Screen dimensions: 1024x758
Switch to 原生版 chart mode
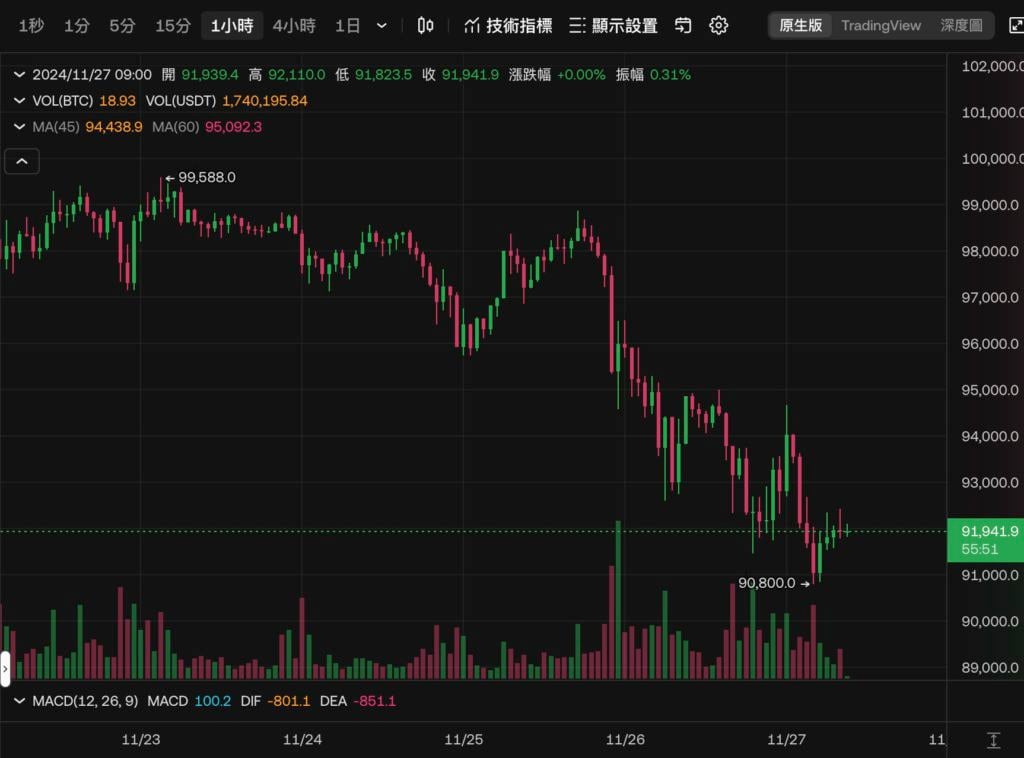coord(800,25)
